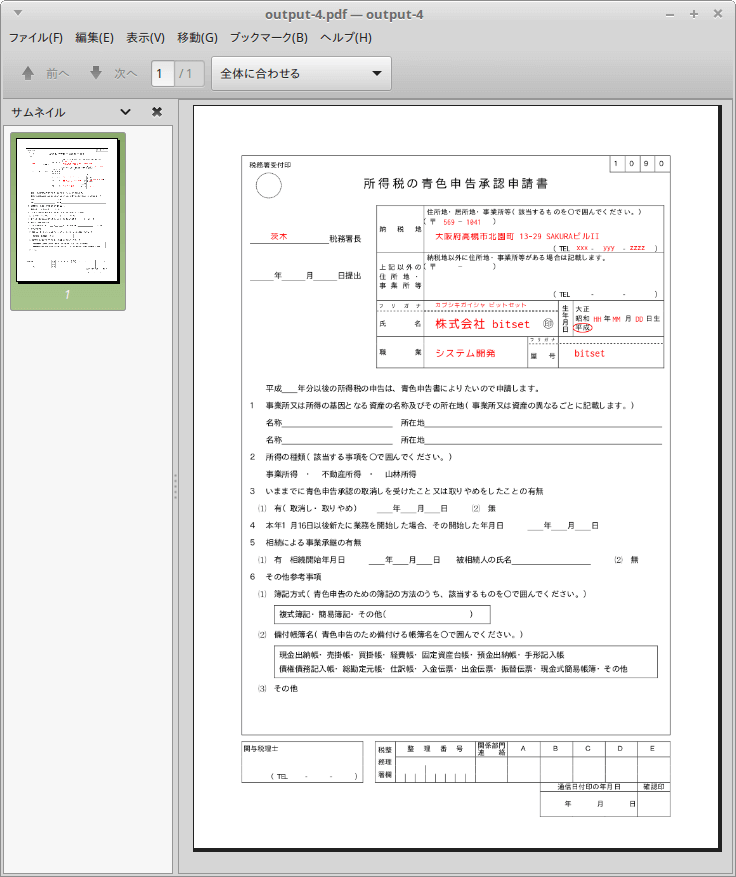Click the 税務署長 label
Viewport: 736px width, 877px height.
click(x=345, y=239)
